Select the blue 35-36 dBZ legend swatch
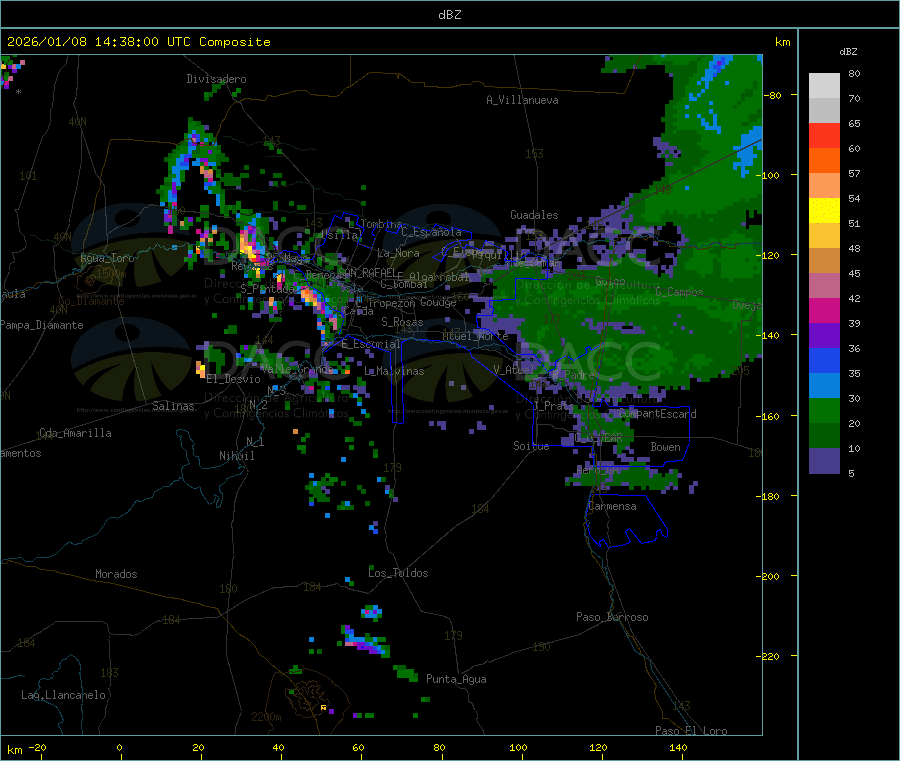Viewport: 900px width, 761px height. 824,360
